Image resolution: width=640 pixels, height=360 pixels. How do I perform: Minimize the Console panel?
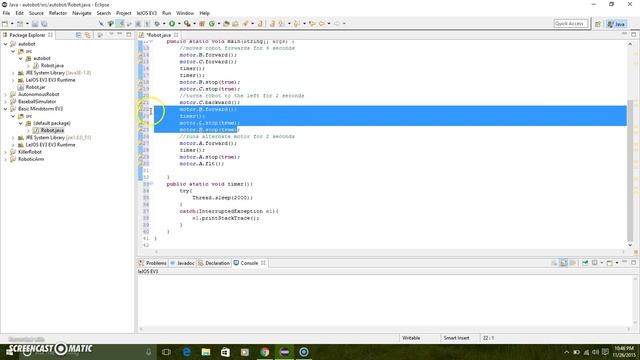(x=625, y=262)
